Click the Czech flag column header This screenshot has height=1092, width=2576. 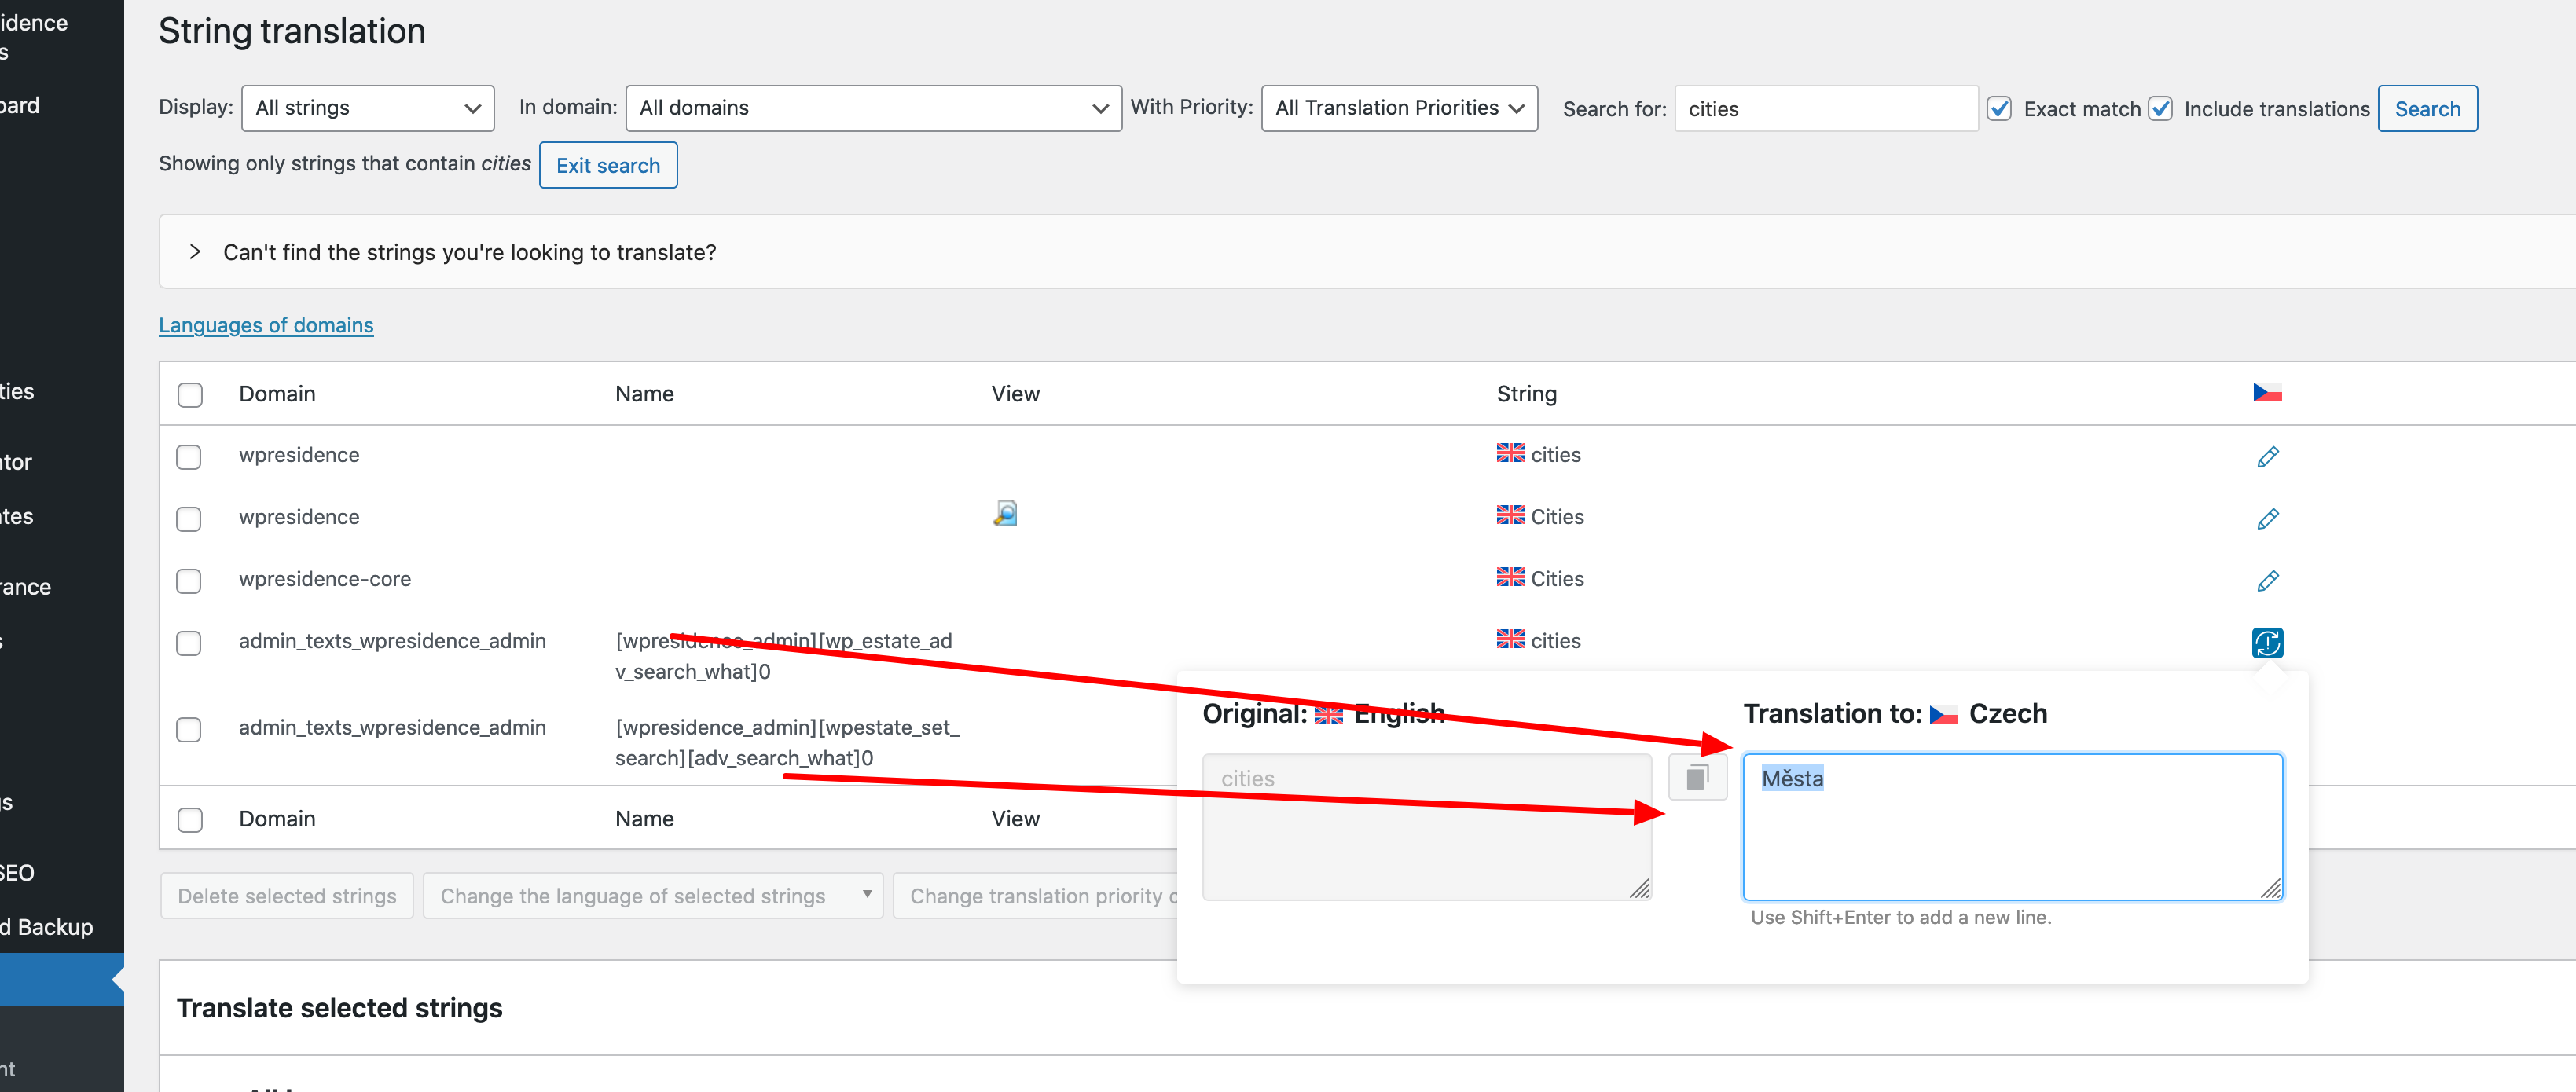click(2266, 393)
